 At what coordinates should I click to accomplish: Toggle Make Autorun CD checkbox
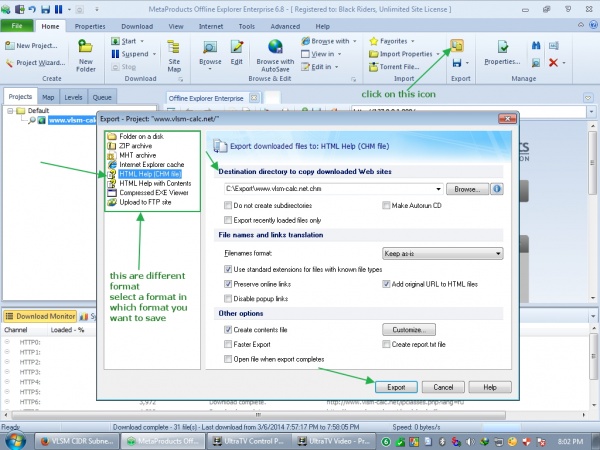386,205
